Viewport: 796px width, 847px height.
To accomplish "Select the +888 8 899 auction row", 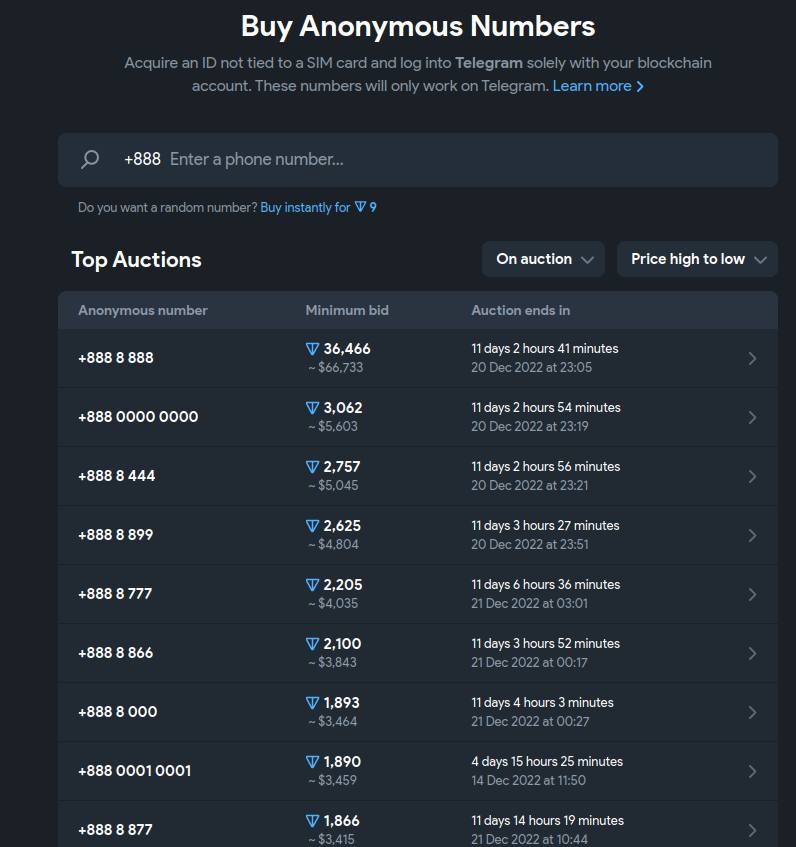I will (x=418, y=535).
